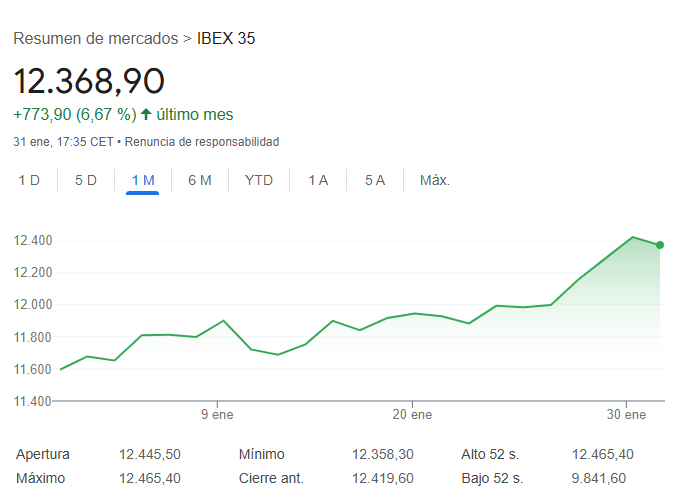Click the timestamp 31 ene, 17:35 CET
The height and width of the screenshot is (500, 699).
point(63,142)
